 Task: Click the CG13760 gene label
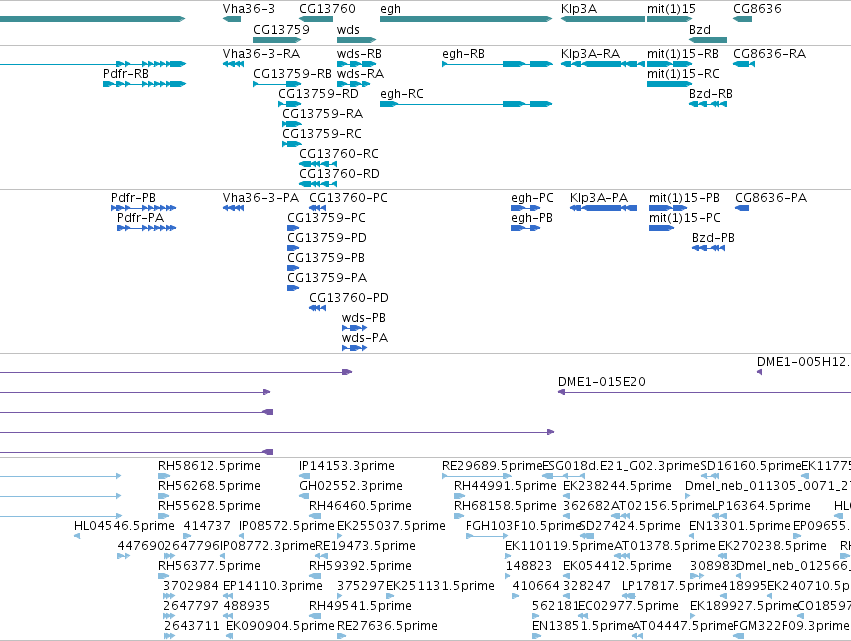pos(327,9)
